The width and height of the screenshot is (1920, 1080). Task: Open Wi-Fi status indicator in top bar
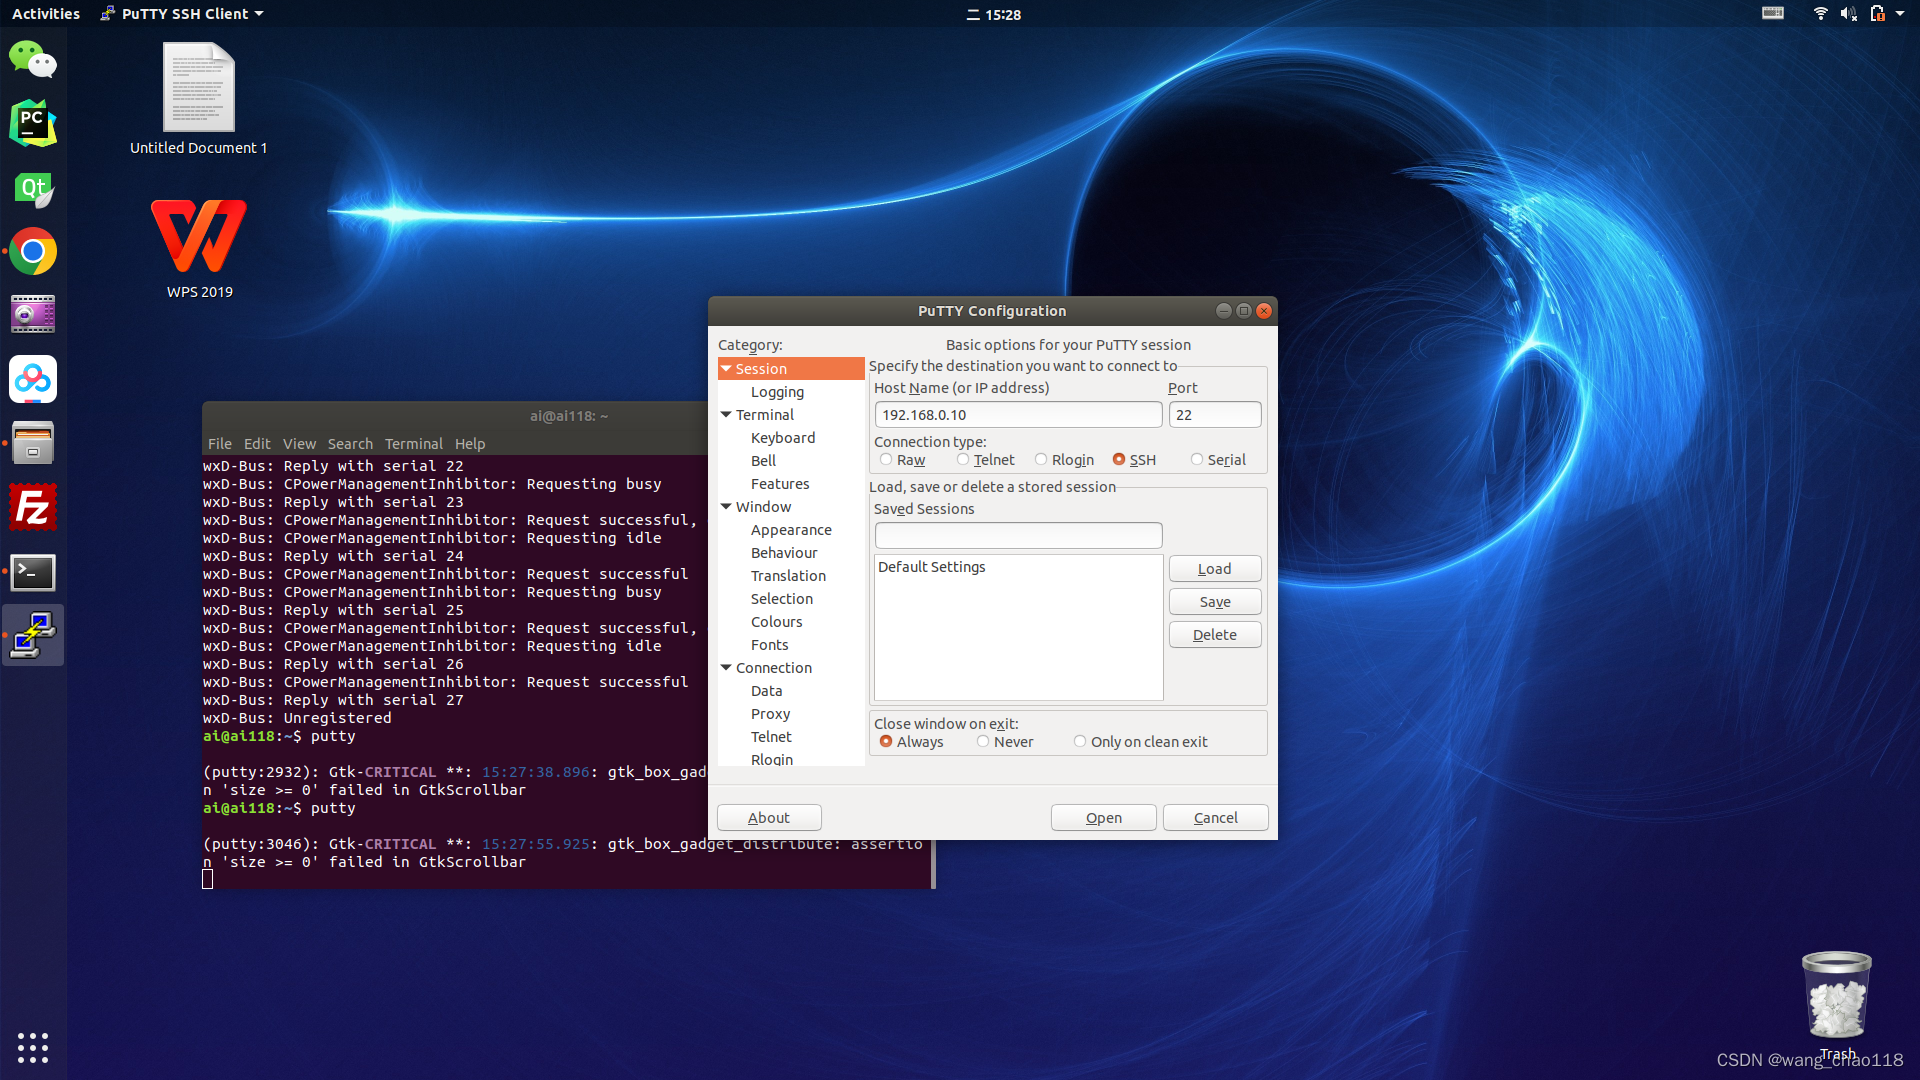point(1820,14)
